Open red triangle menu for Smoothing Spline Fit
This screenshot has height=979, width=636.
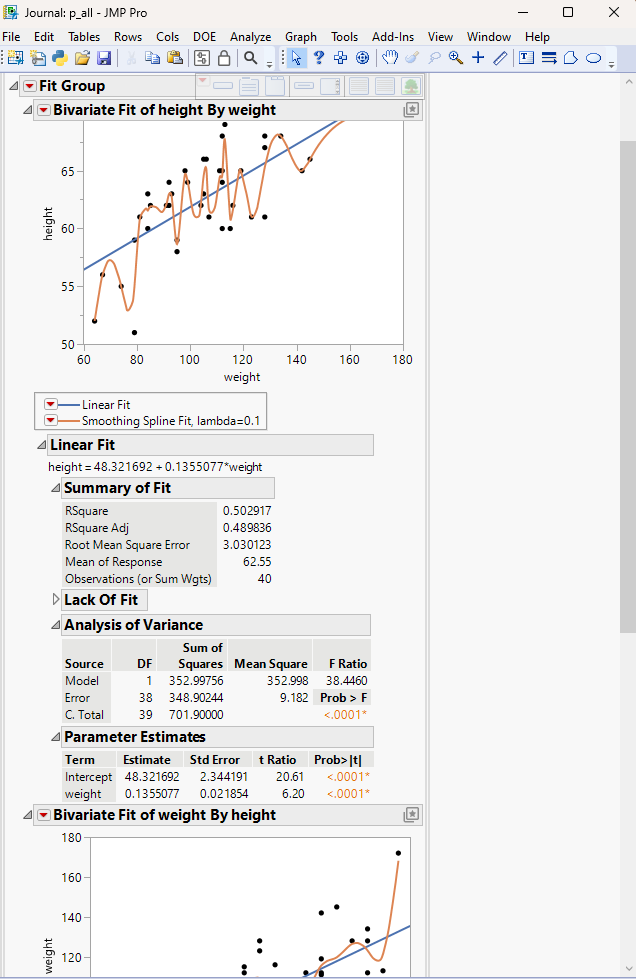[x=51, y=421]
